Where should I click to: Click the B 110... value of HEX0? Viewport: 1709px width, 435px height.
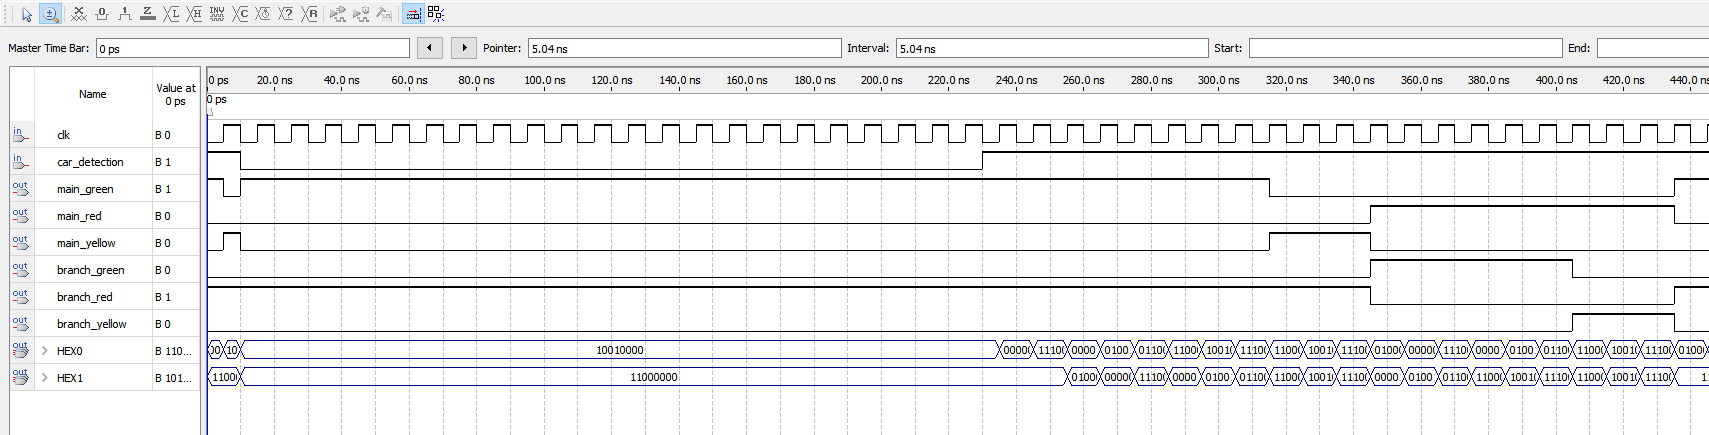click(x=174, y=351)
